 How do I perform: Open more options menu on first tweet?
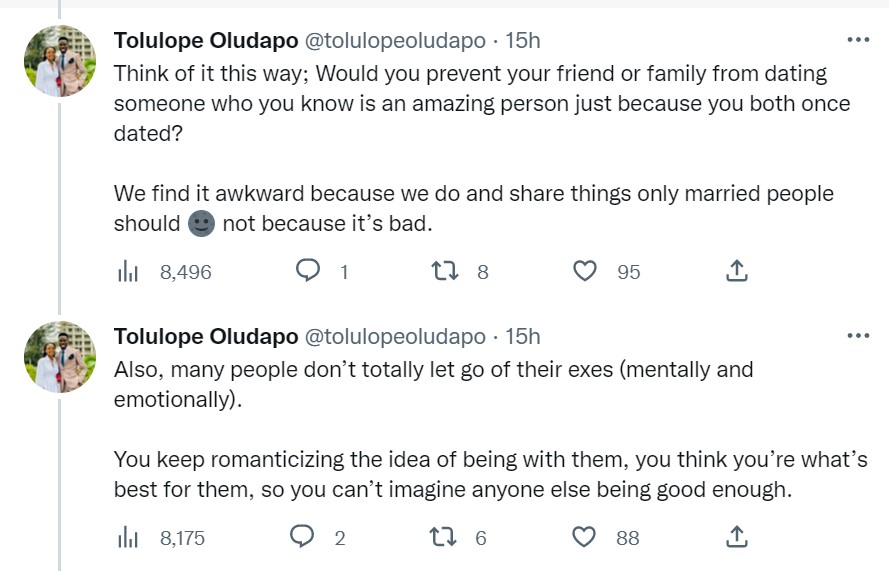pyautogui.click(x=858, y=40)
